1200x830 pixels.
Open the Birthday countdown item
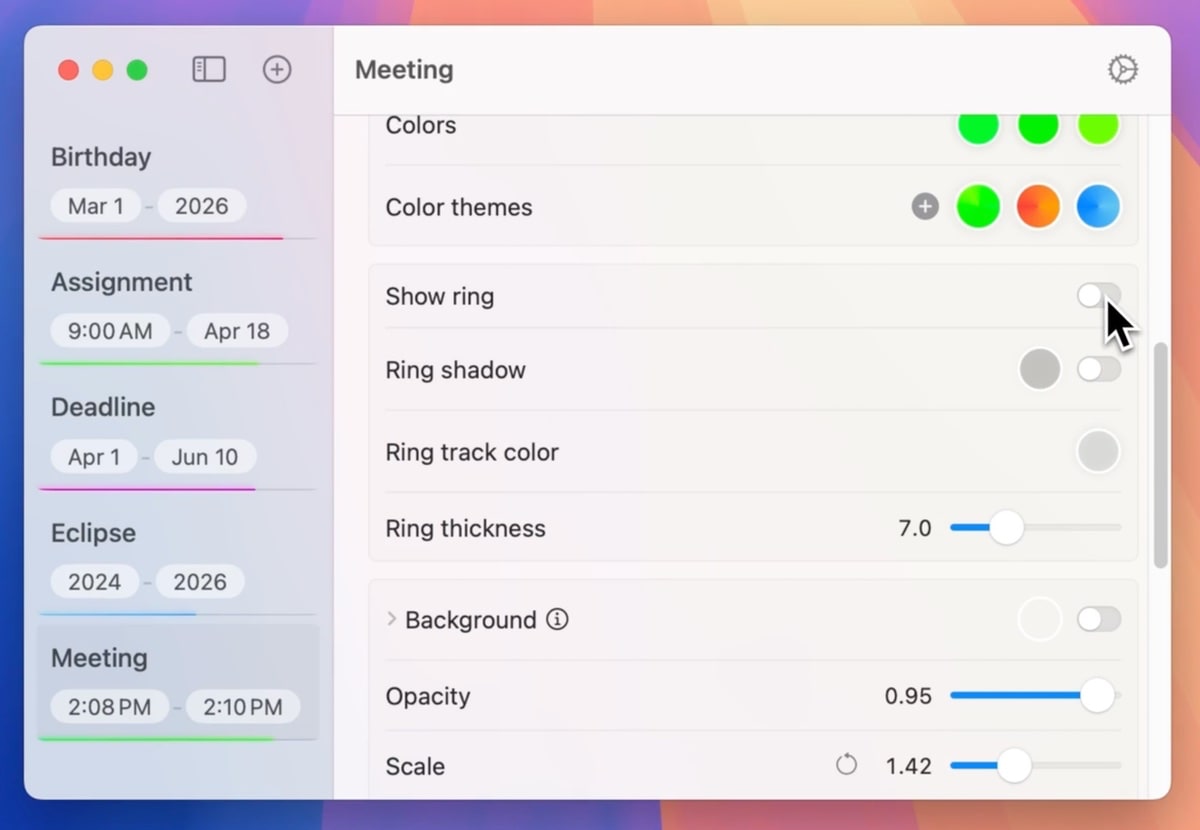coord(101,157)
